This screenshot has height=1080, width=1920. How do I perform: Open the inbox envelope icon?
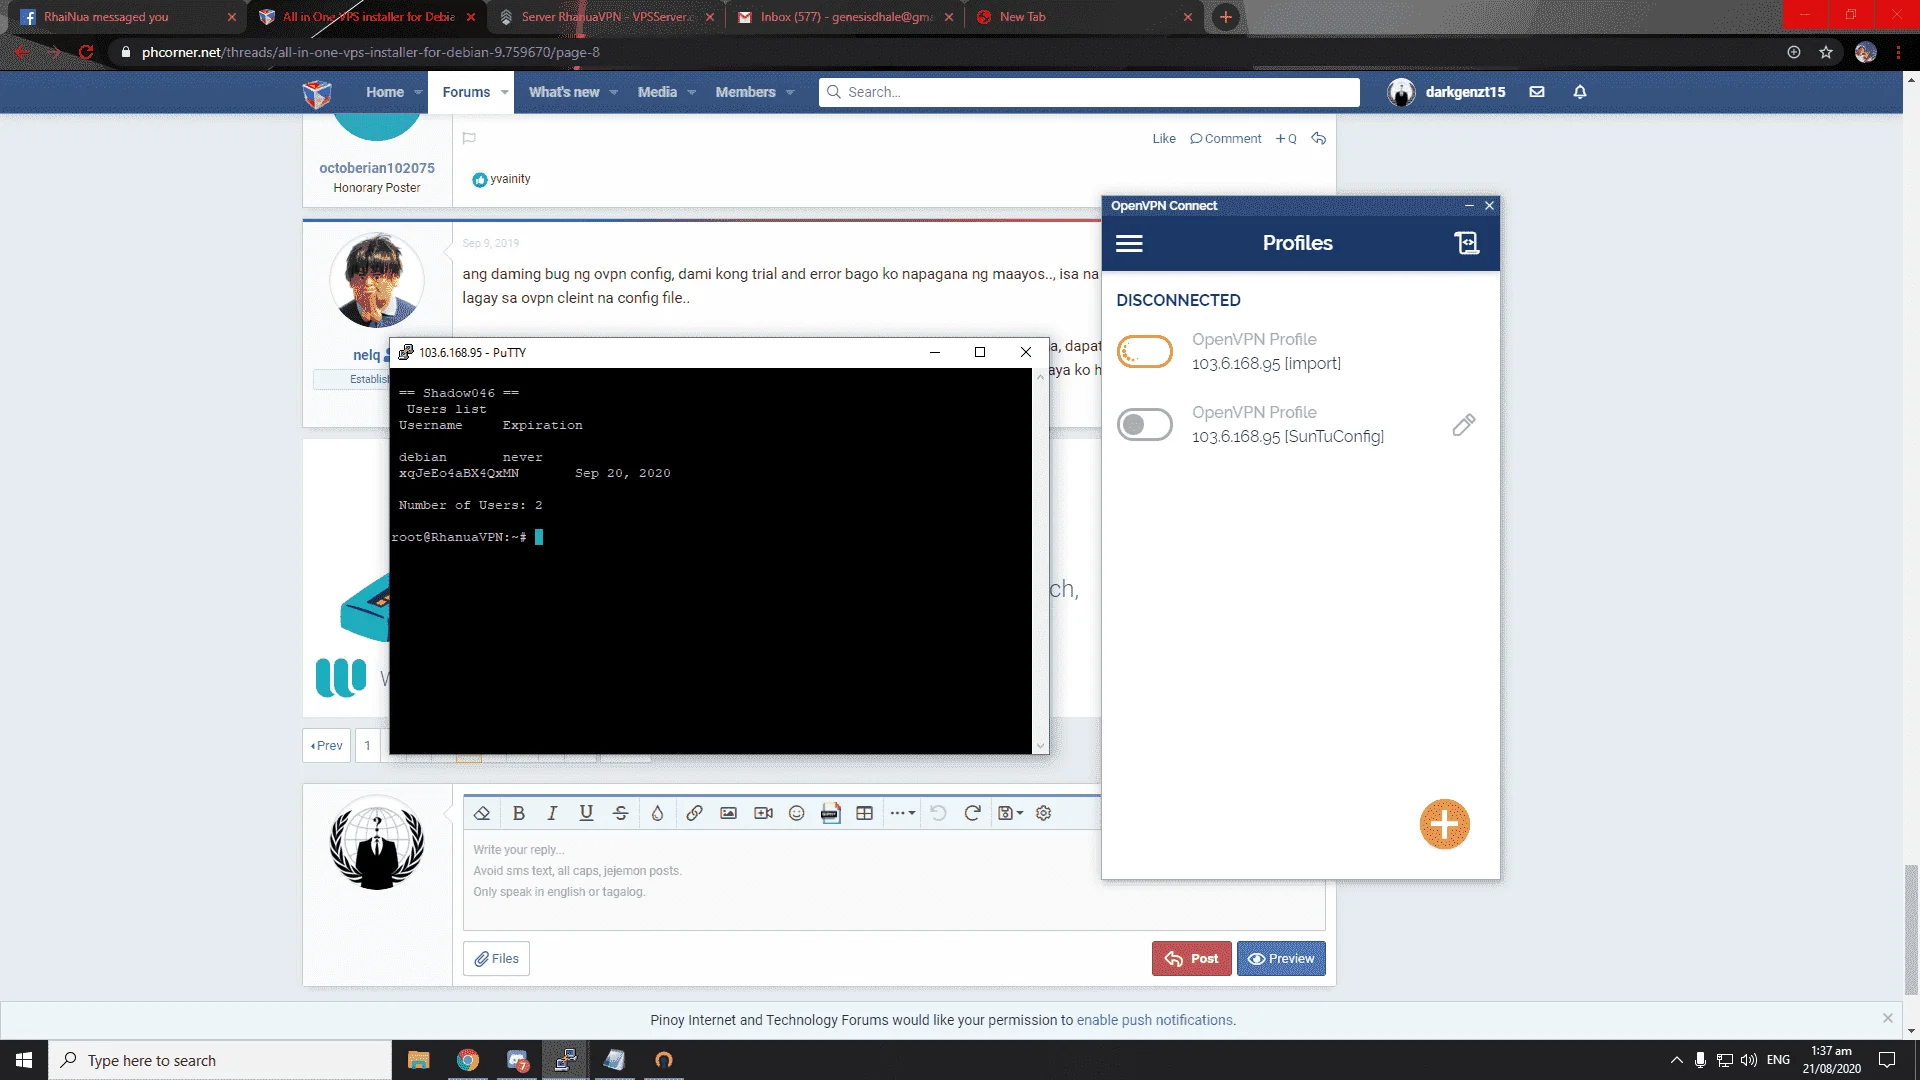(x=1537, y=92)
